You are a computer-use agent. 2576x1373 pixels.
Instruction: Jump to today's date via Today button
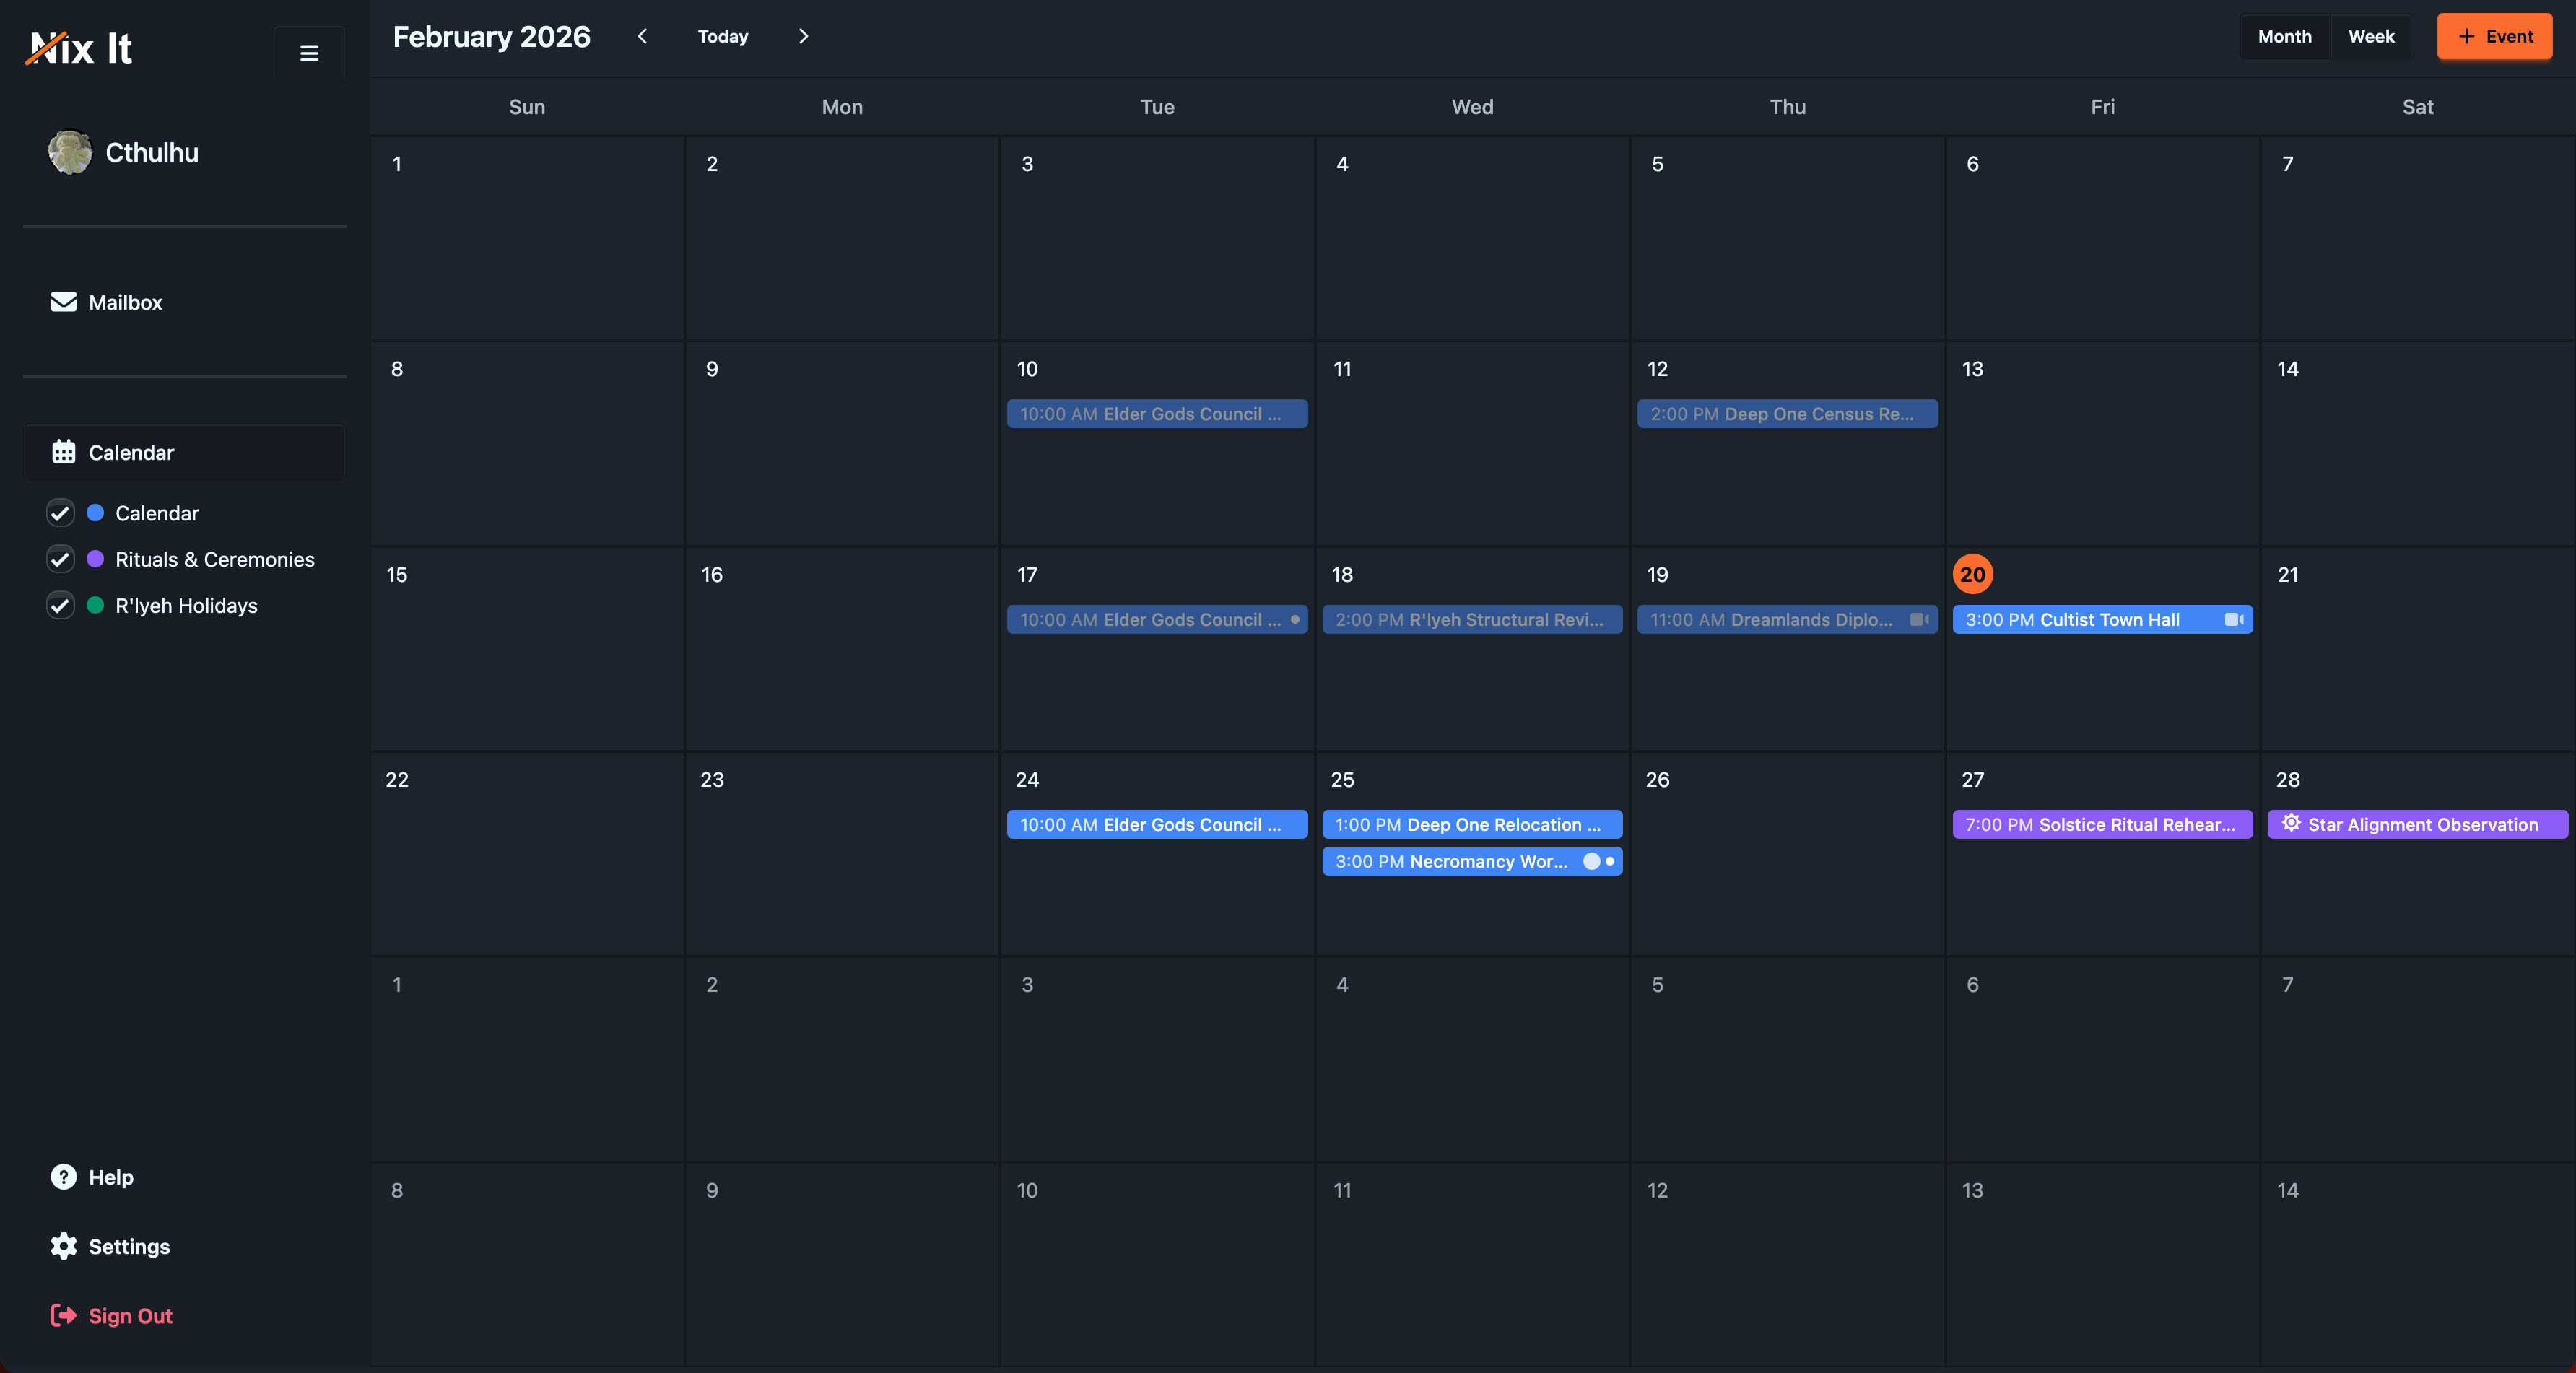pos(722,36)
